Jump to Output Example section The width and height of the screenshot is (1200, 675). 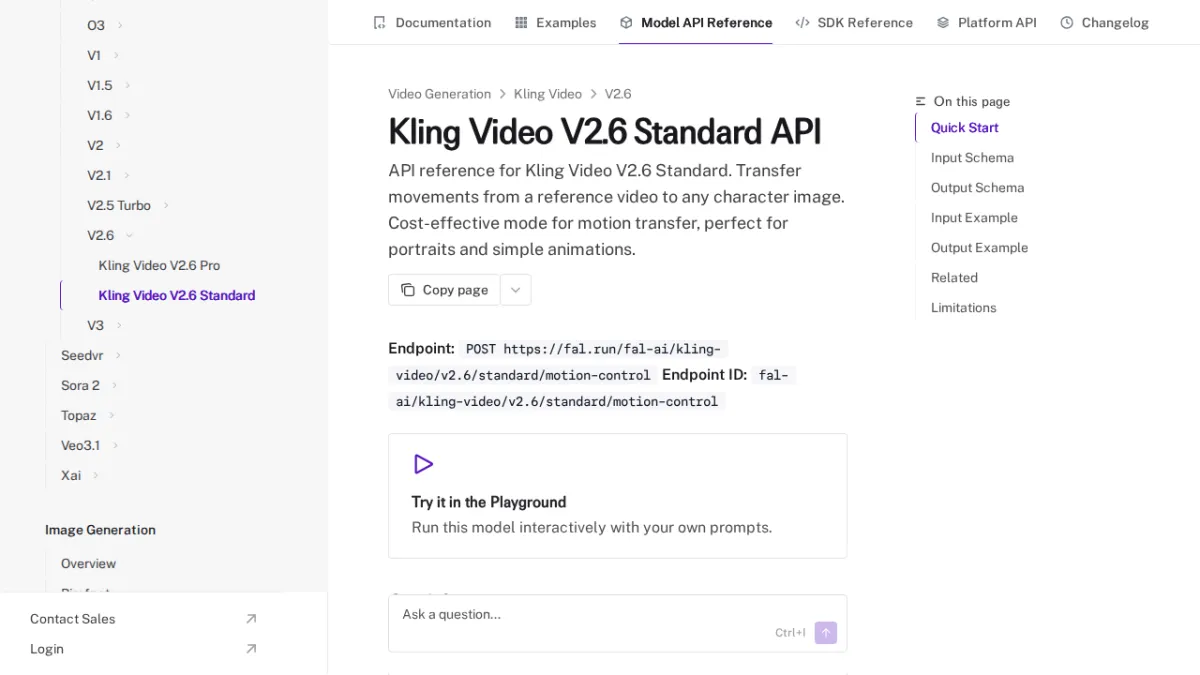point(979,247)
